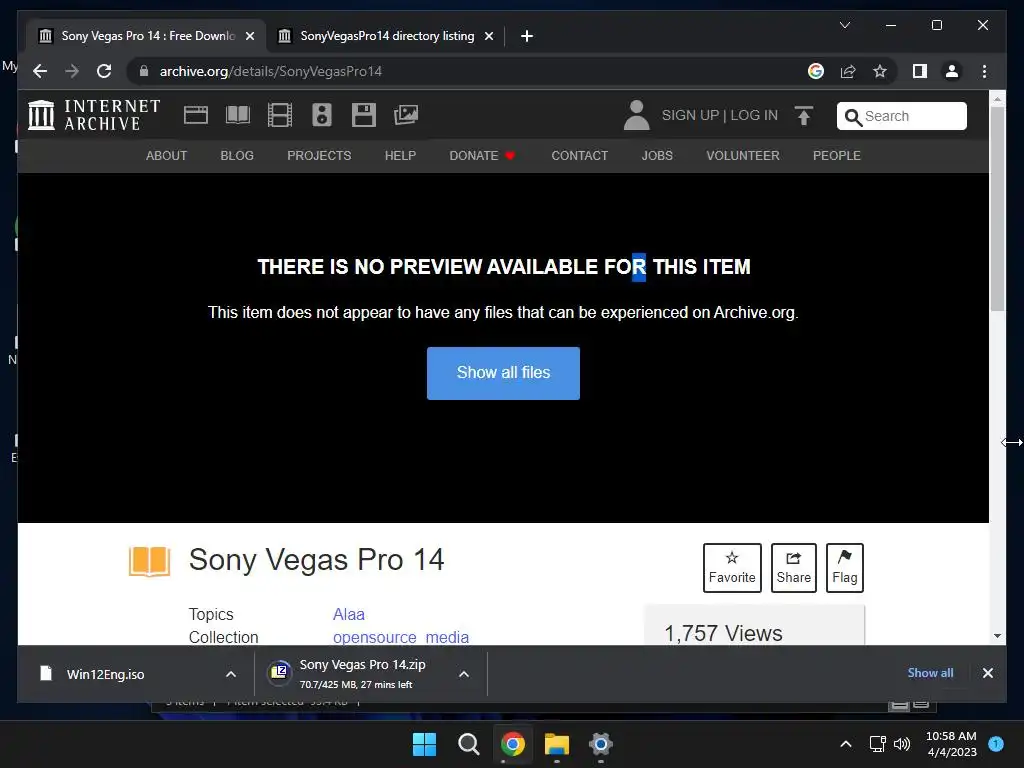
Task: Open the Software floppy-disk icon in header
Action: 364,115
